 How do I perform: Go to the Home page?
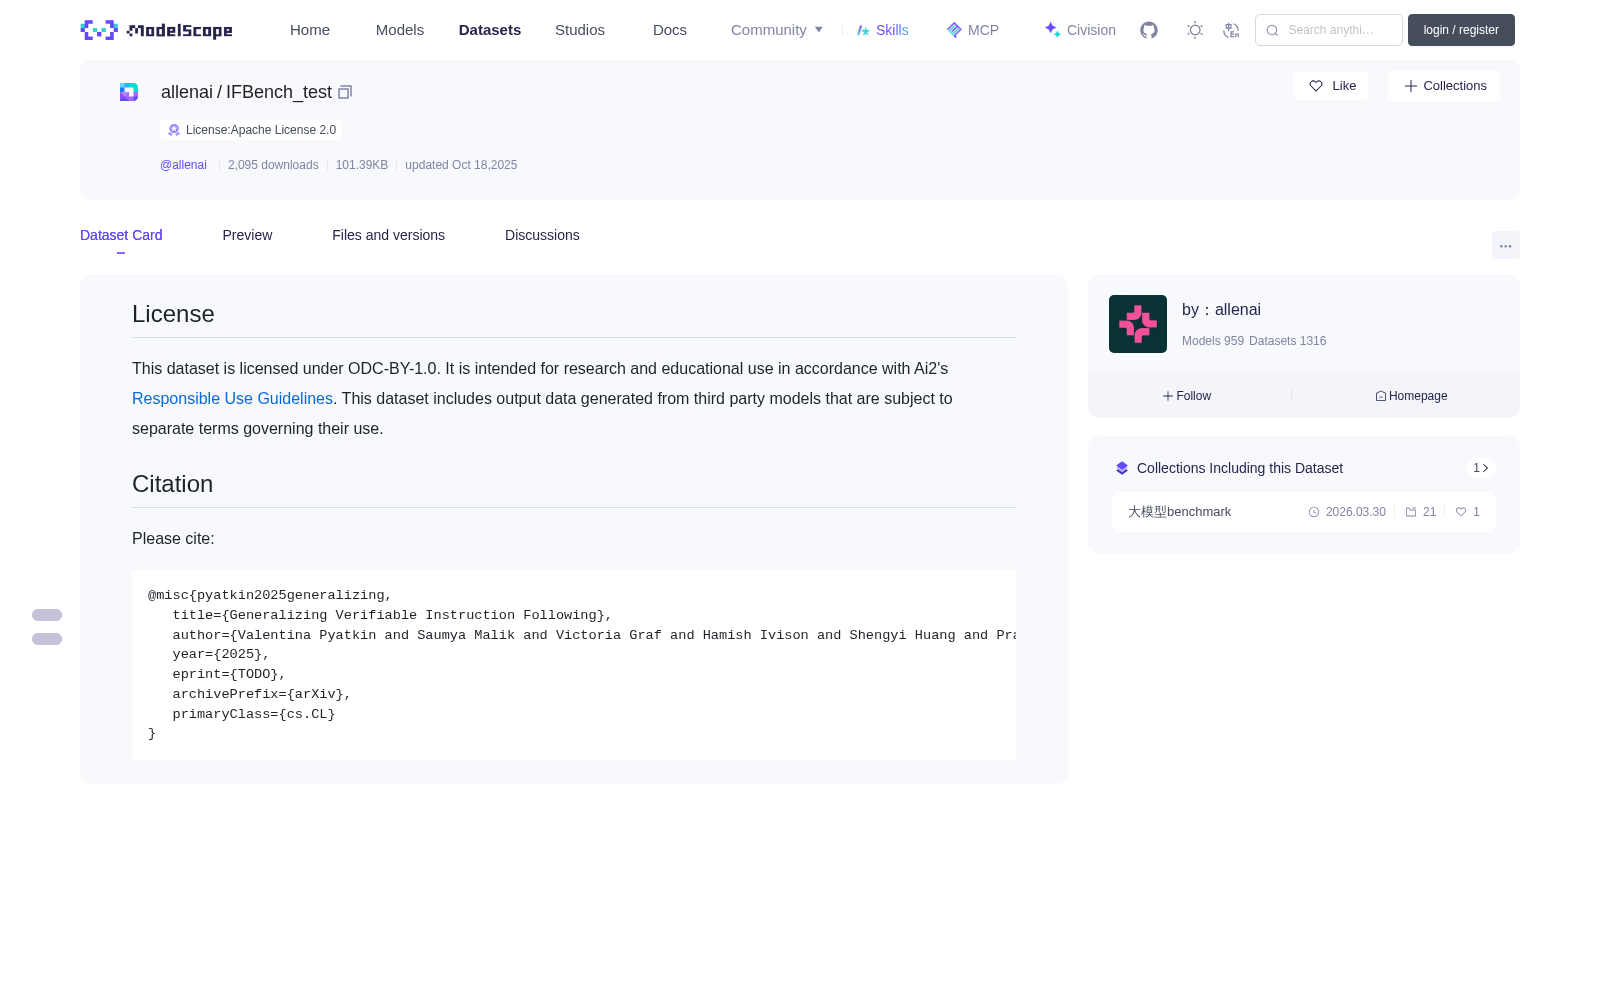pyautogui.click(x=310, y=30)
